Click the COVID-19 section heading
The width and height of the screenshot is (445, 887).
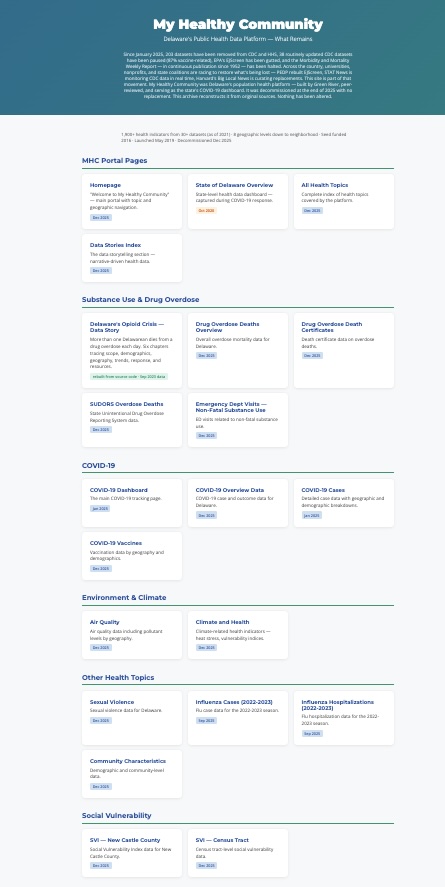98,466
